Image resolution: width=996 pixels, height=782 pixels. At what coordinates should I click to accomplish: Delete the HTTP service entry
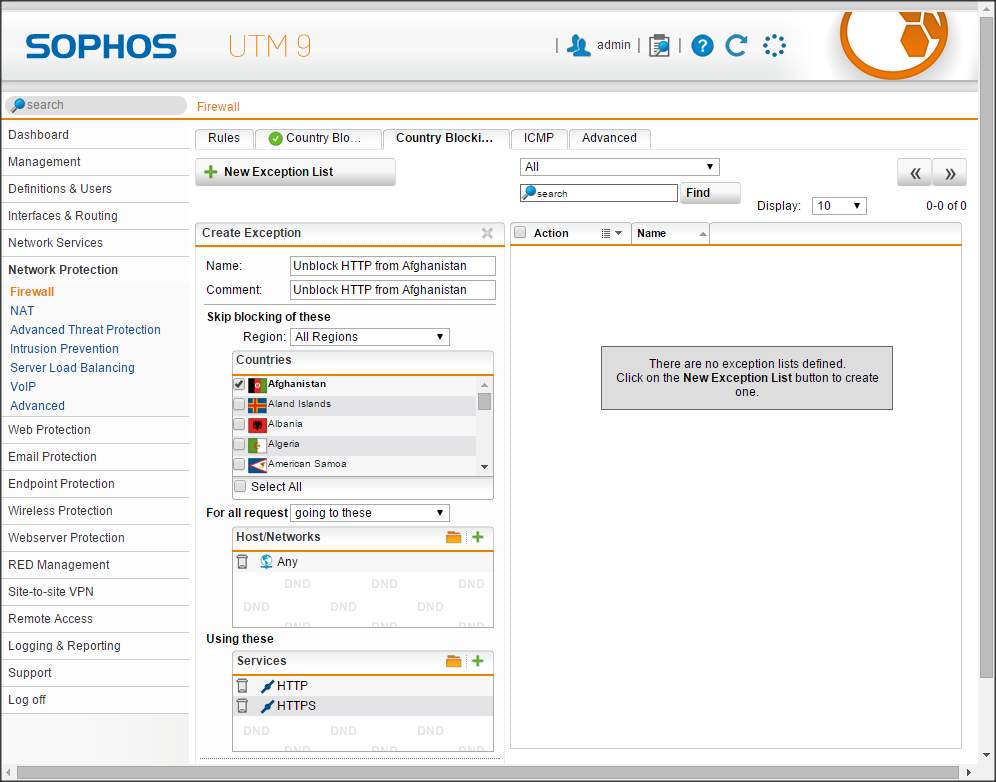[242, 686]
